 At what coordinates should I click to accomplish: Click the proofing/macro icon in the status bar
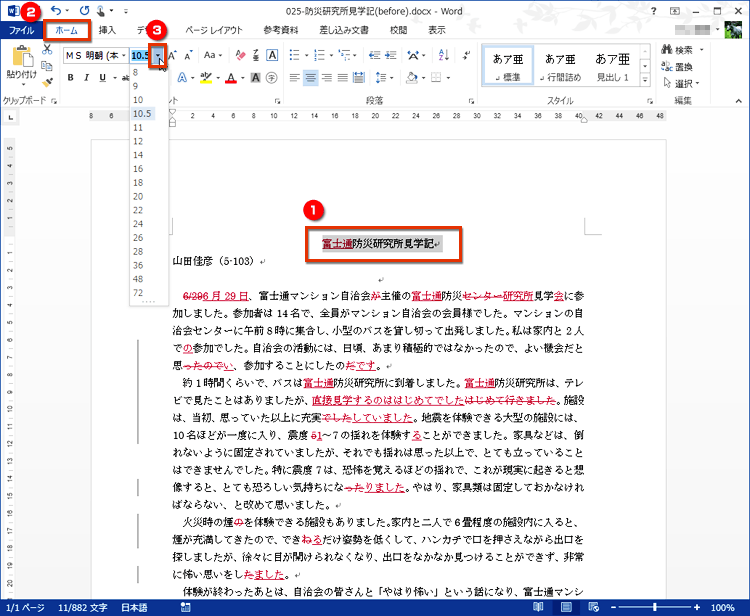(185, 607)
